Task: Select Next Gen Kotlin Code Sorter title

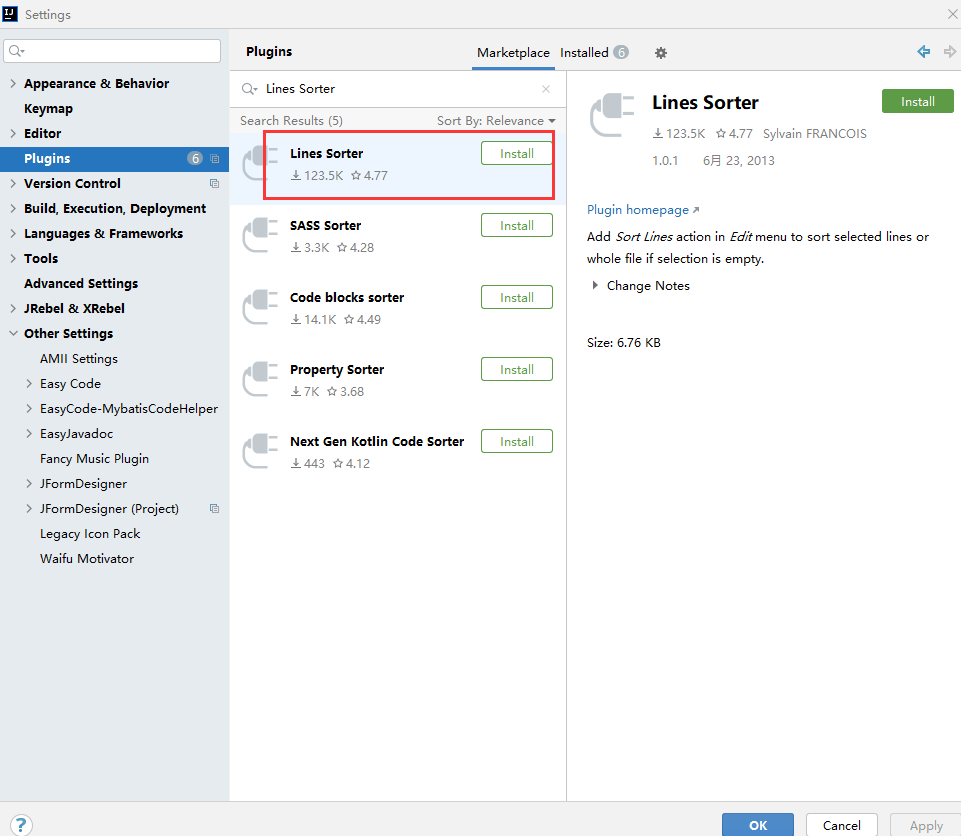Action: pyautogui.click(x=377, y=442)
